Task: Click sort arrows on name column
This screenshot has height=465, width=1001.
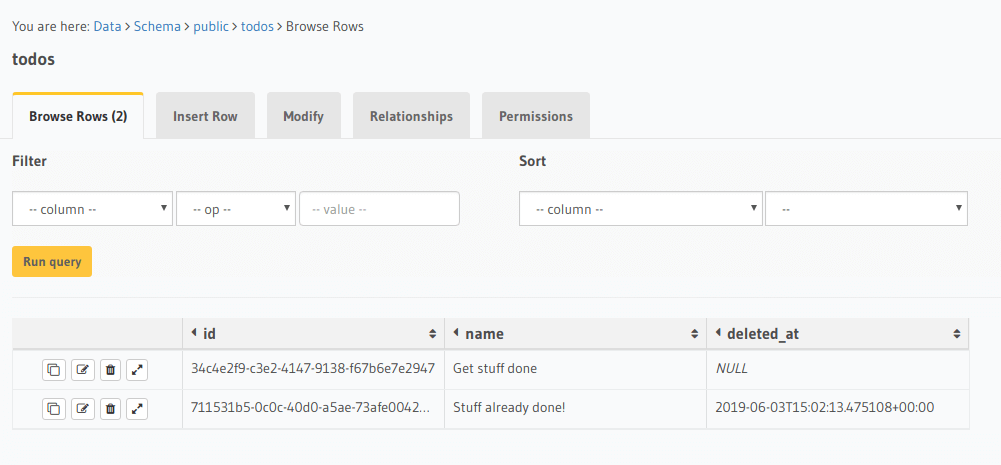Action: (x=694, y=334)
